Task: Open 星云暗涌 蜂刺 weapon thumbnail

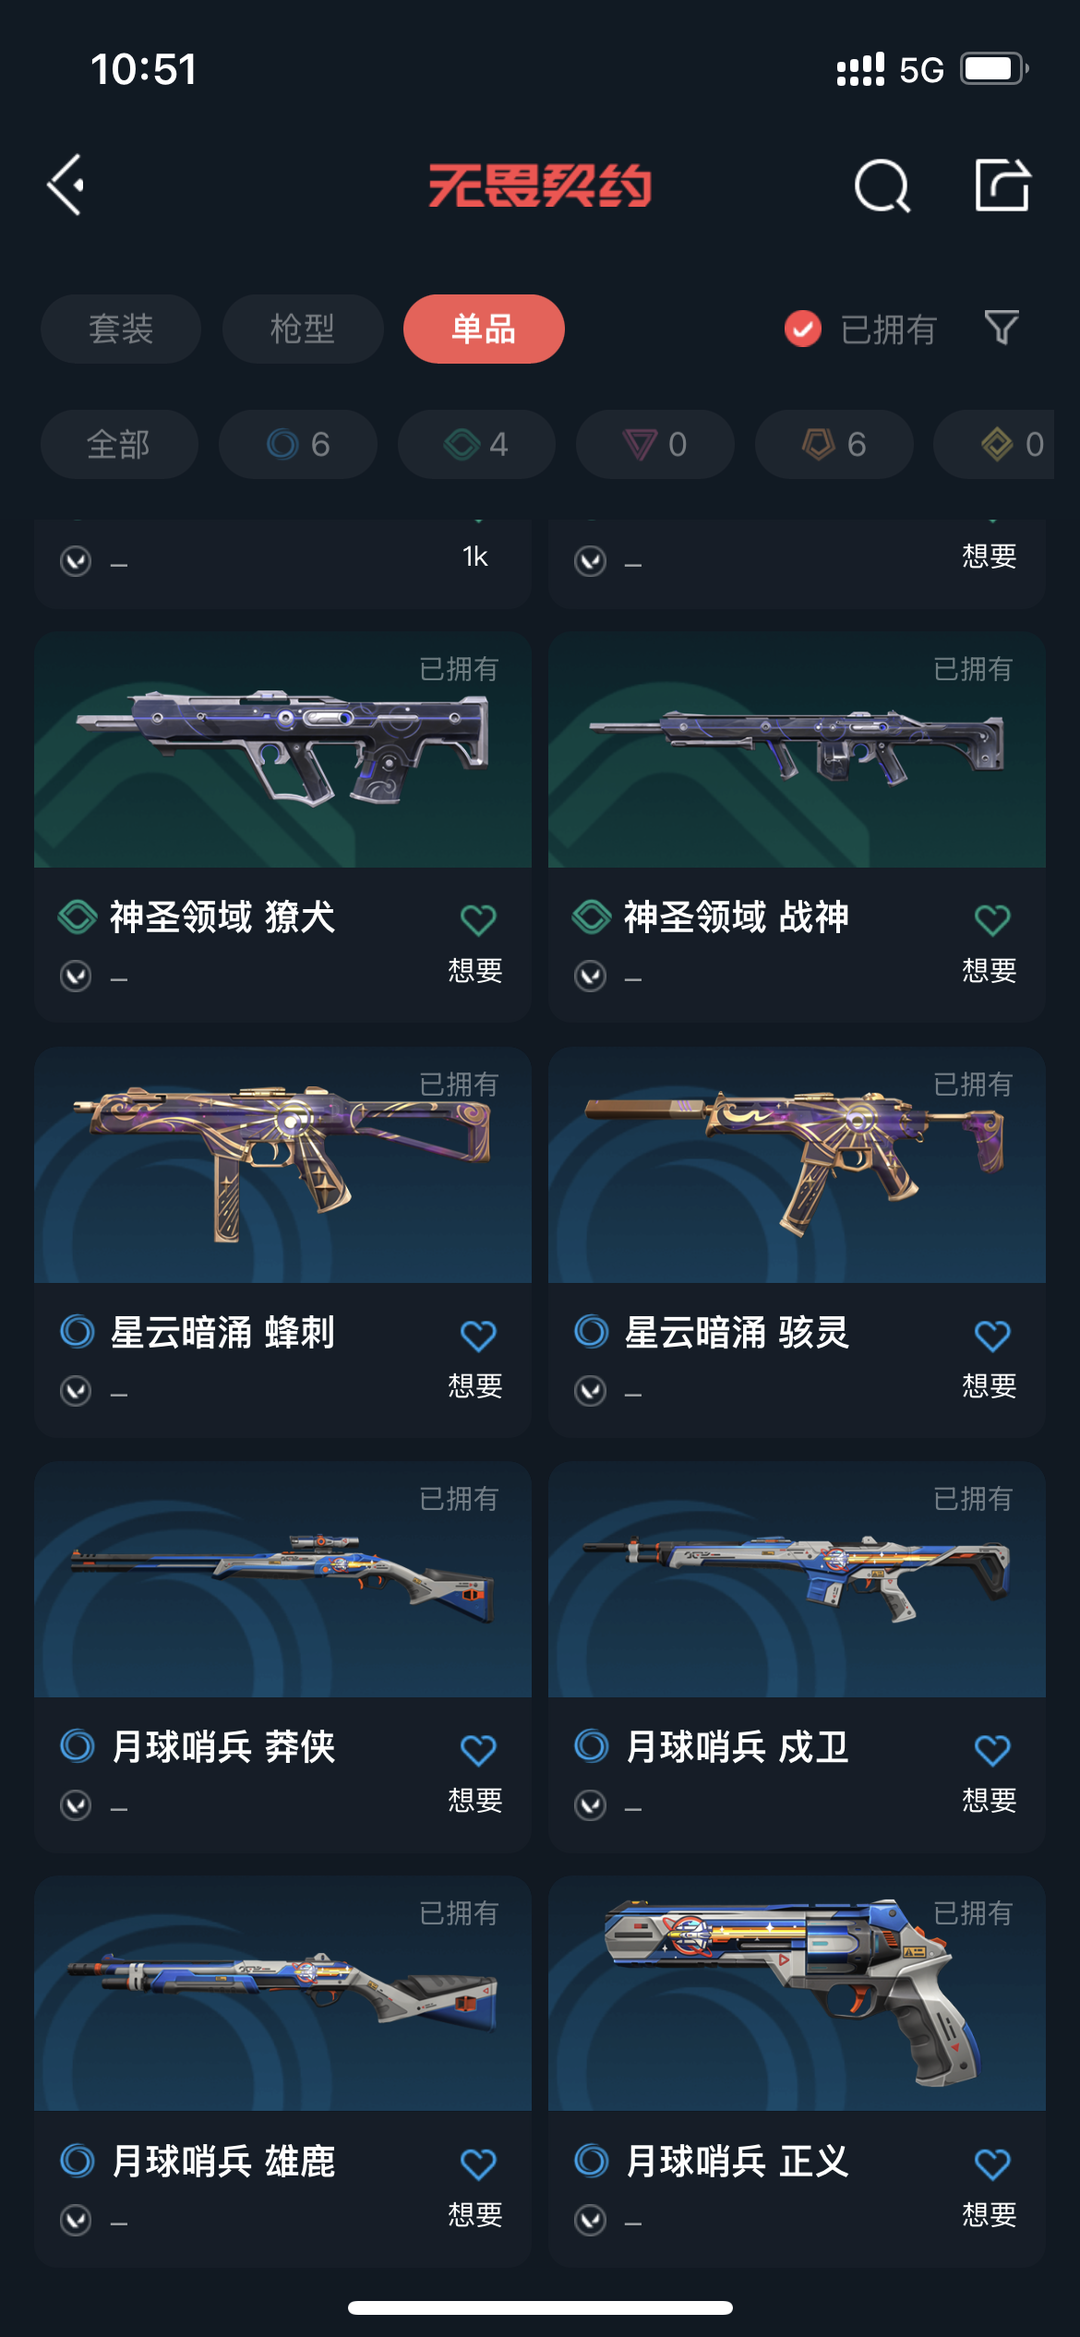Action: 283,1165
